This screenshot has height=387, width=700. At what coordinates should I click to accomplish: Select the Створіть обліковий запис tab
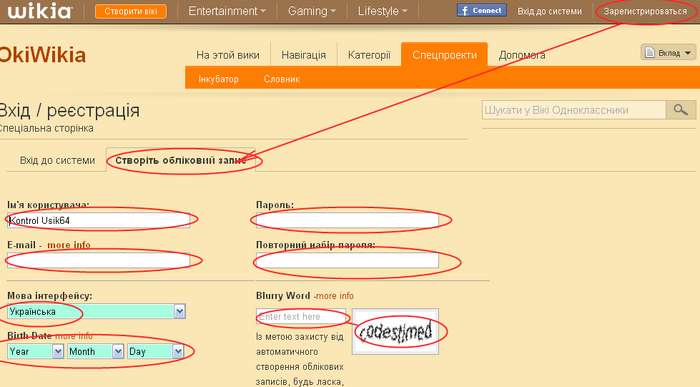(181, 160)
